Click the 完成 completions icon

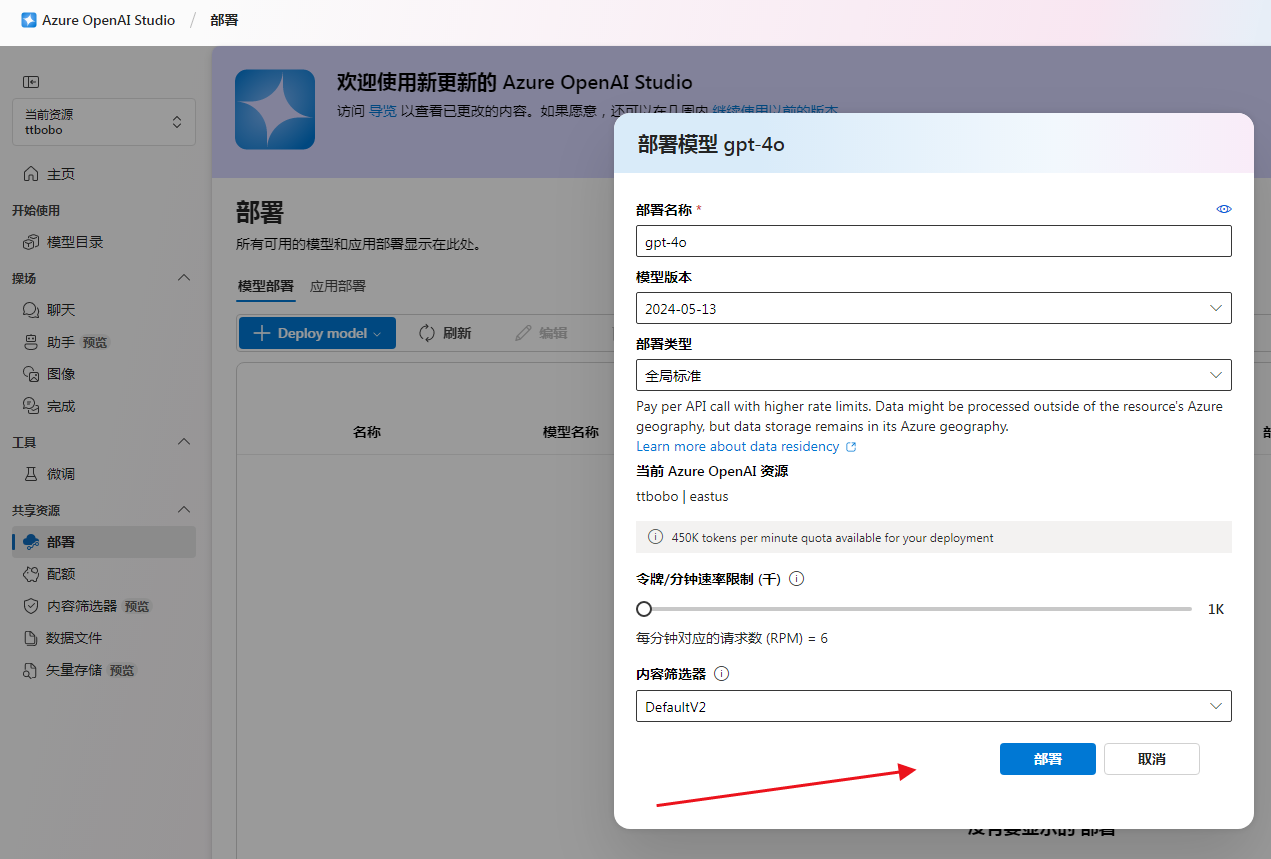coord(31,406)
